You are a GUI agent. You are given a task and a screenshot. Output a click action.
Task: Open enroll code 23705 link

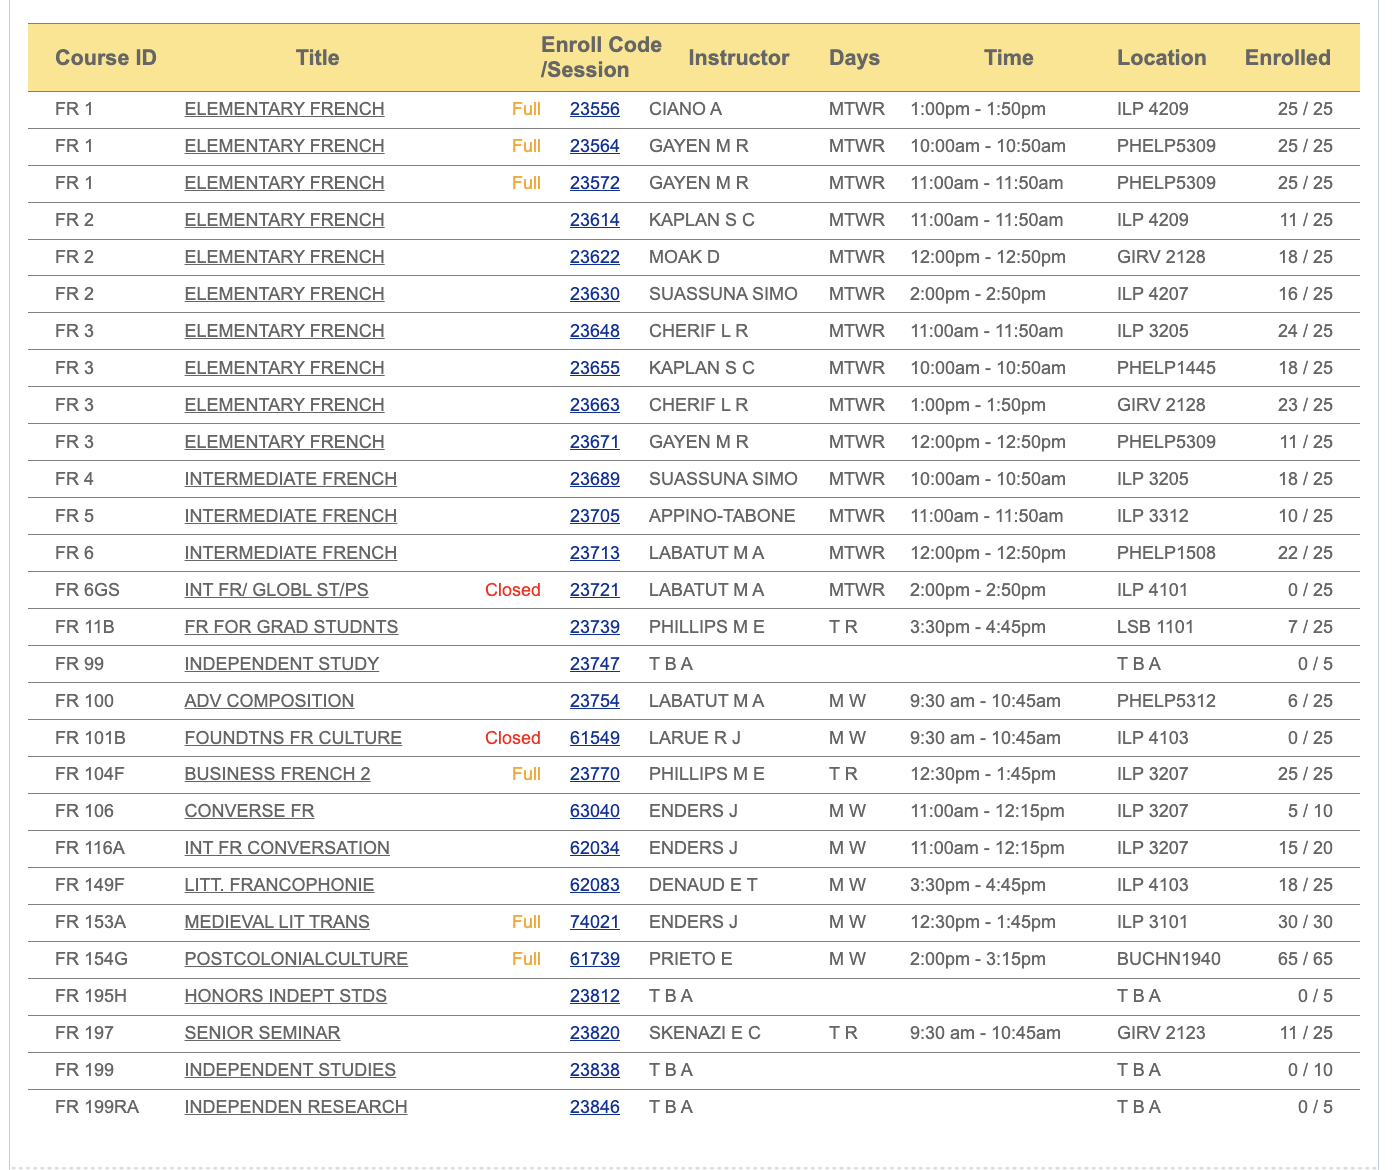pyautogui.click(x=594, y=516)
